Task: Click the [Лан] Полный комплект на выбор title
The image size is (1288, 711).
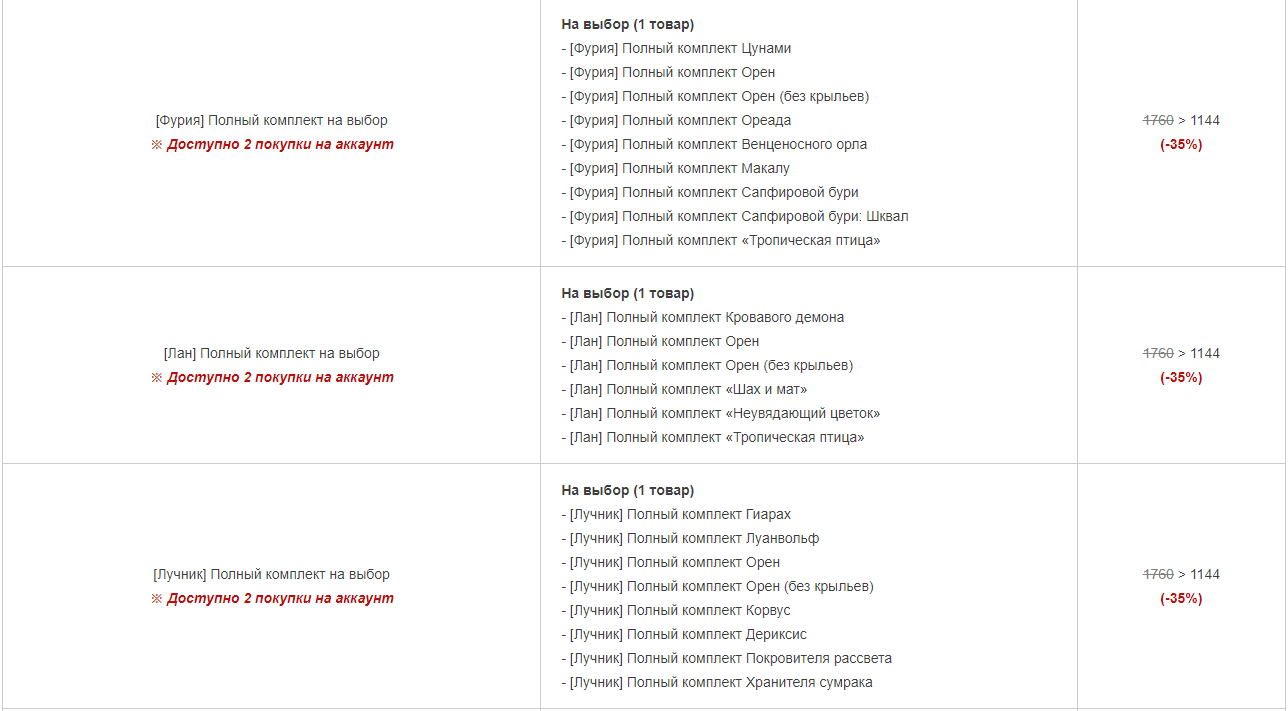Action: [271, 353]
